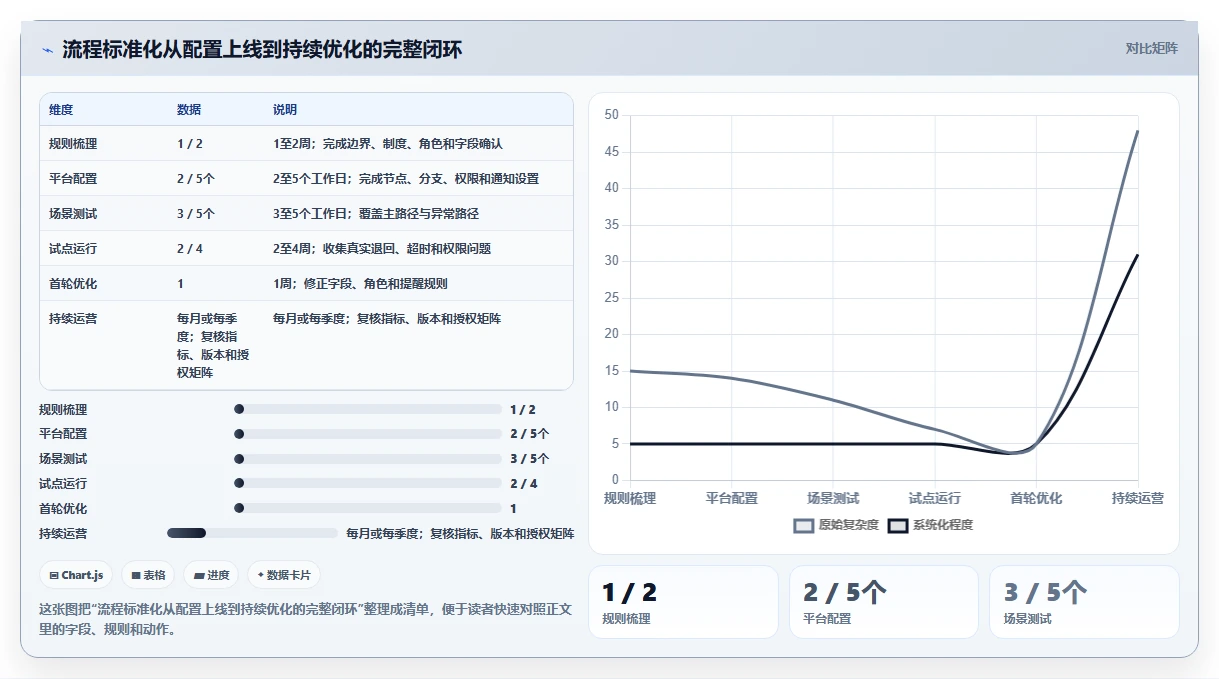The image size is (1219, 679).
Task: Click the 平台配置 progress bar
Action: (x=368, y=434)
